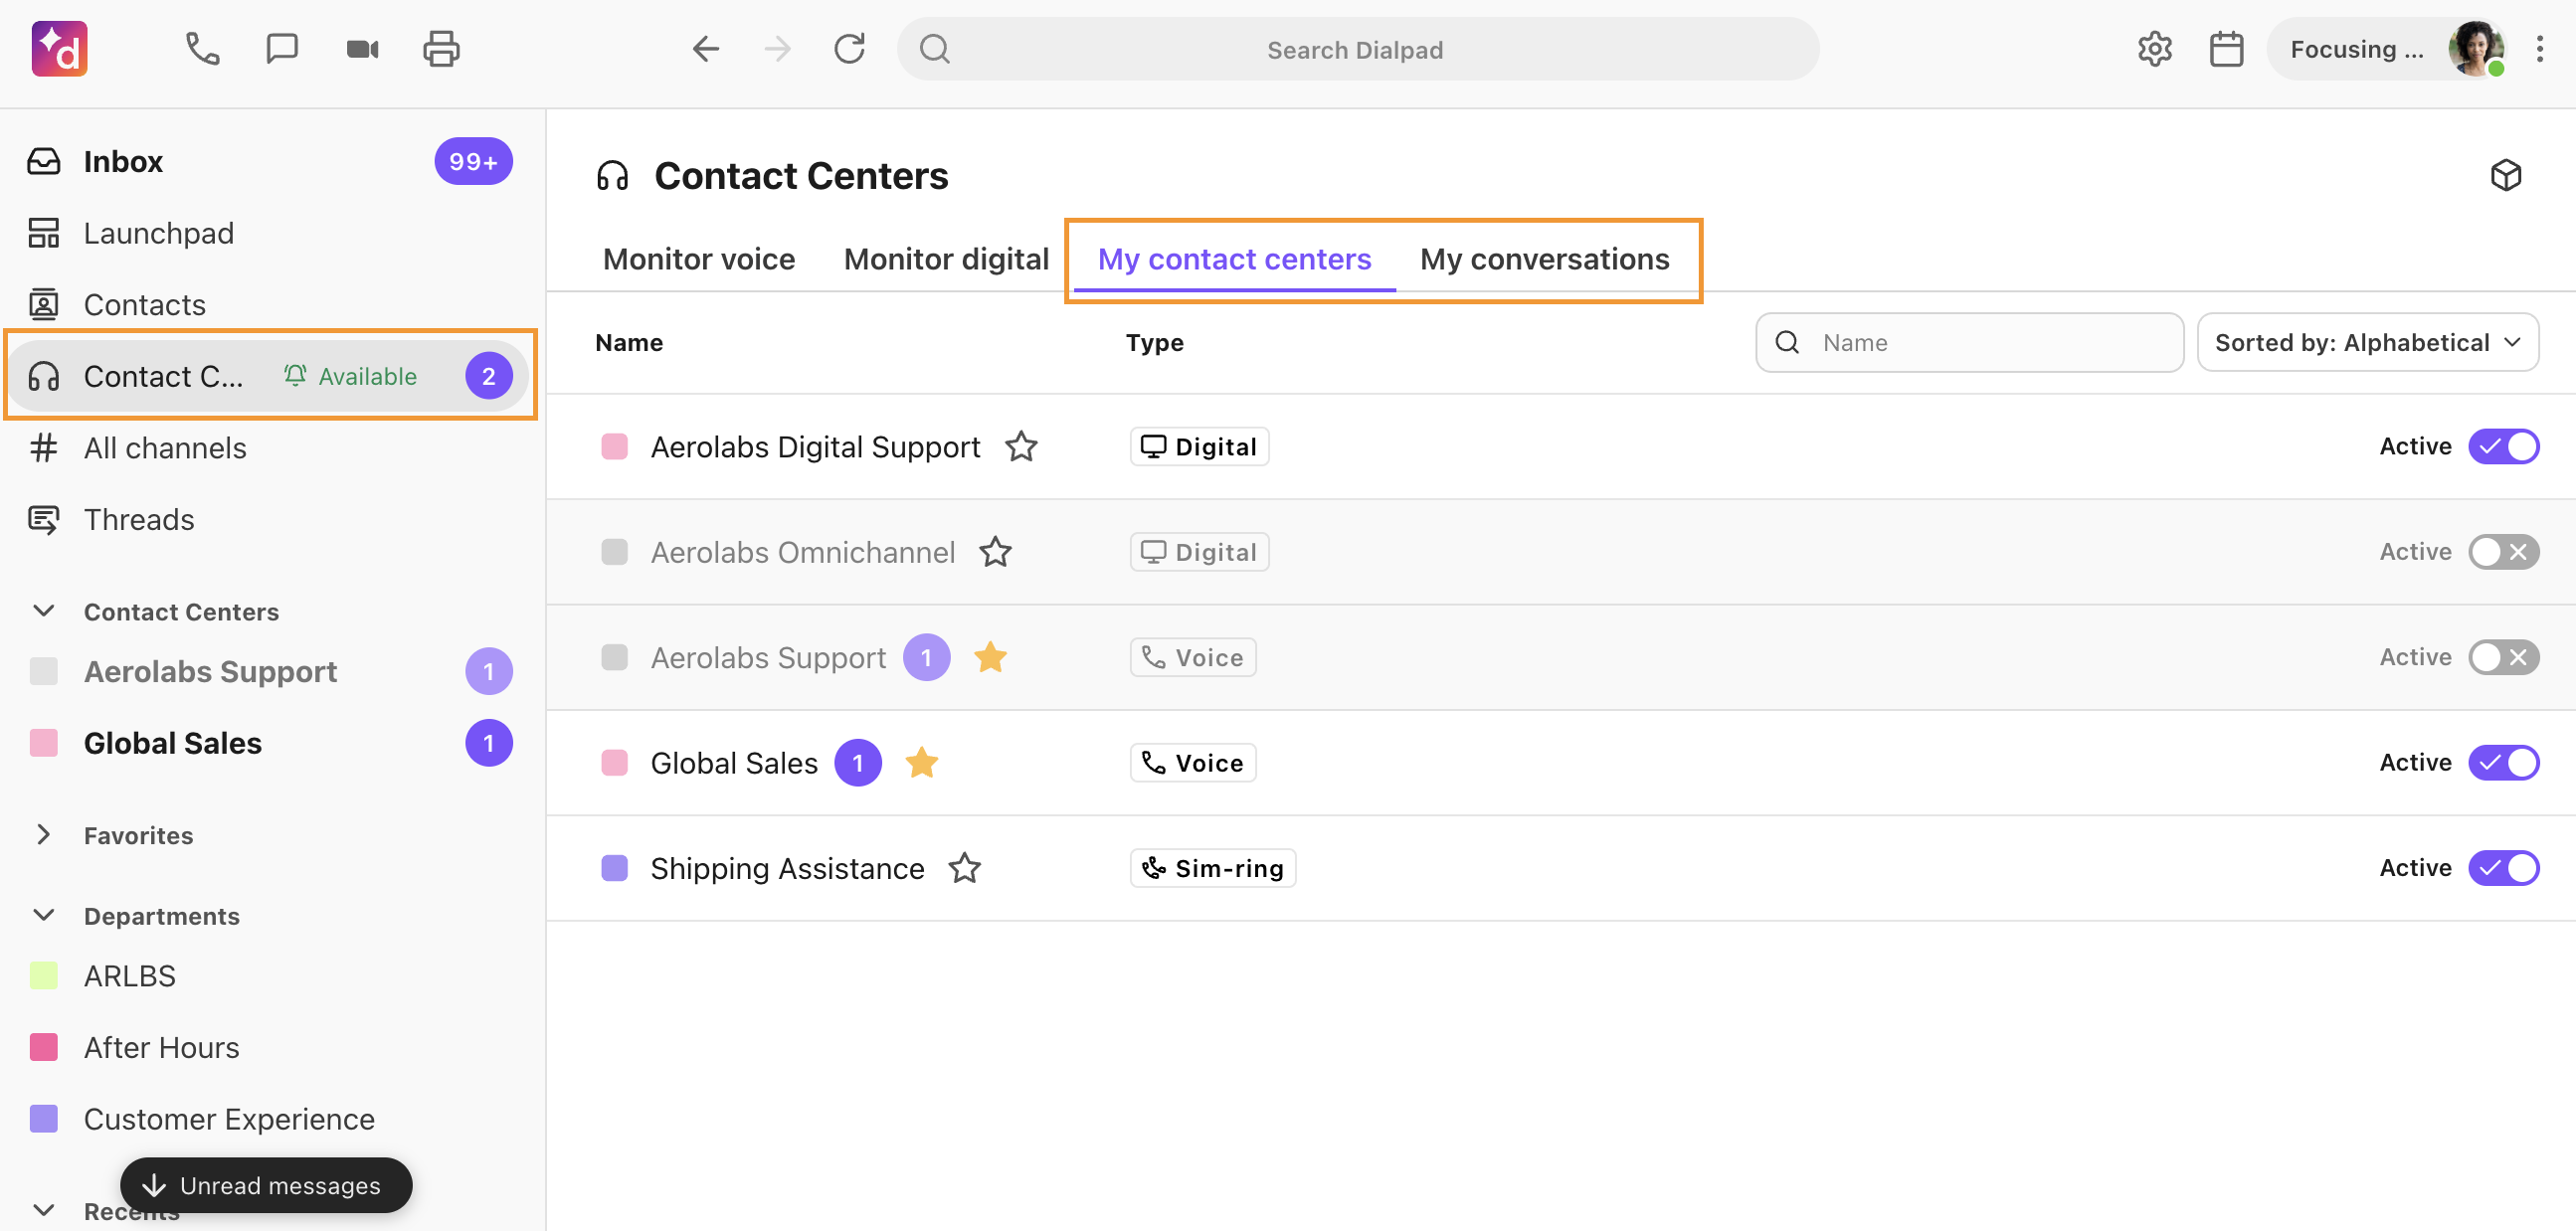Jump to Unread messages button
The width and height of the screenshot is (2576, 1231).
click(x=266, y=1186)
